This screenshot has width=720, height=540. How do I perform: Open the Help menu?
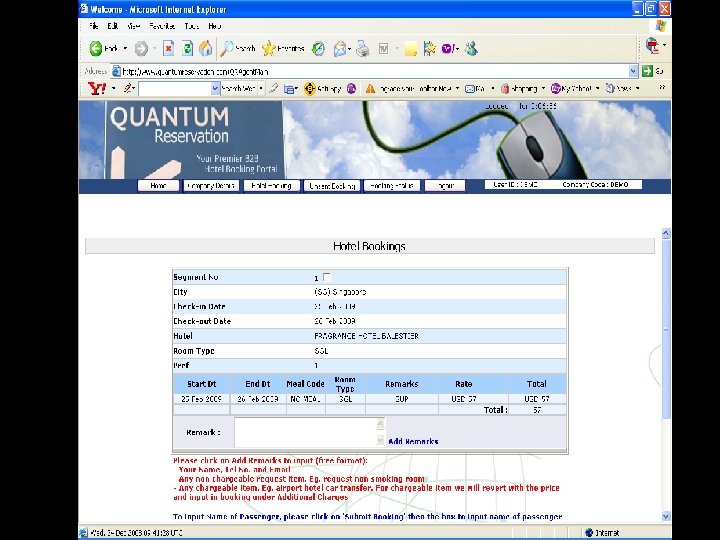pos(214,26)
